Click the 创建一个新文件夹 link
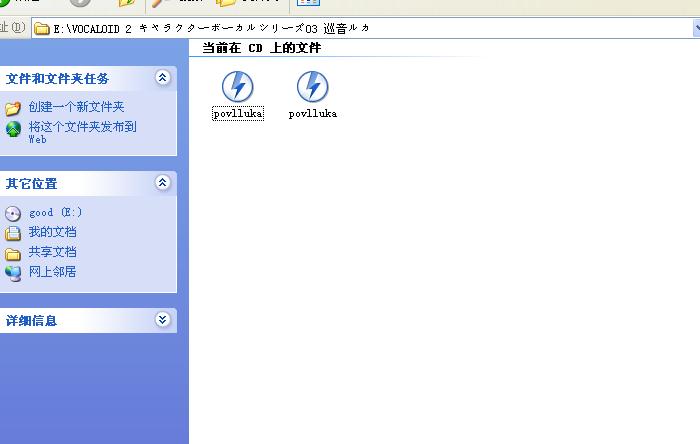The height and width of the screenshot is (444, 700). (76, 107)
